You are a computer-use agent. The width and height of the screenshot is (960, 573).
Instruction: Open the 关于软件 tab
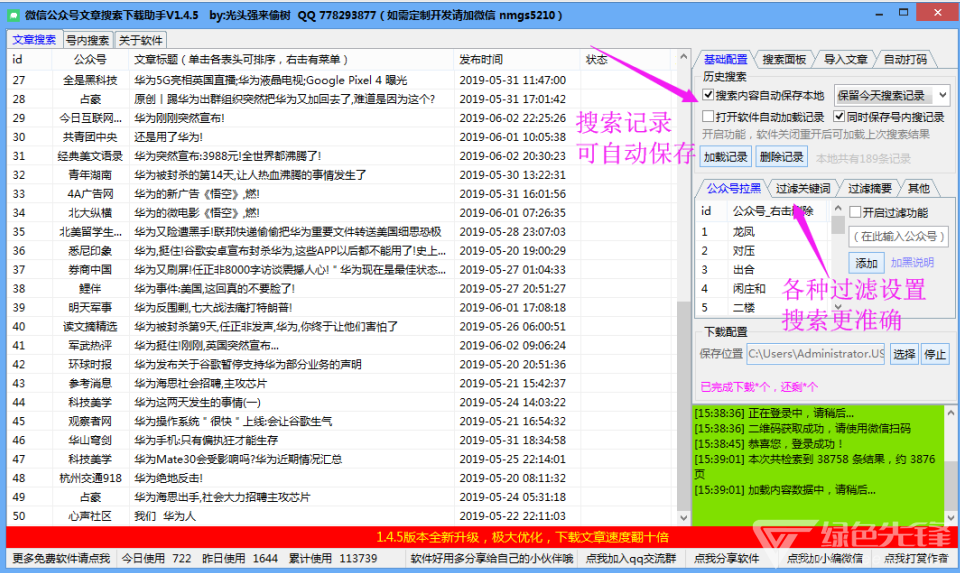140,40
